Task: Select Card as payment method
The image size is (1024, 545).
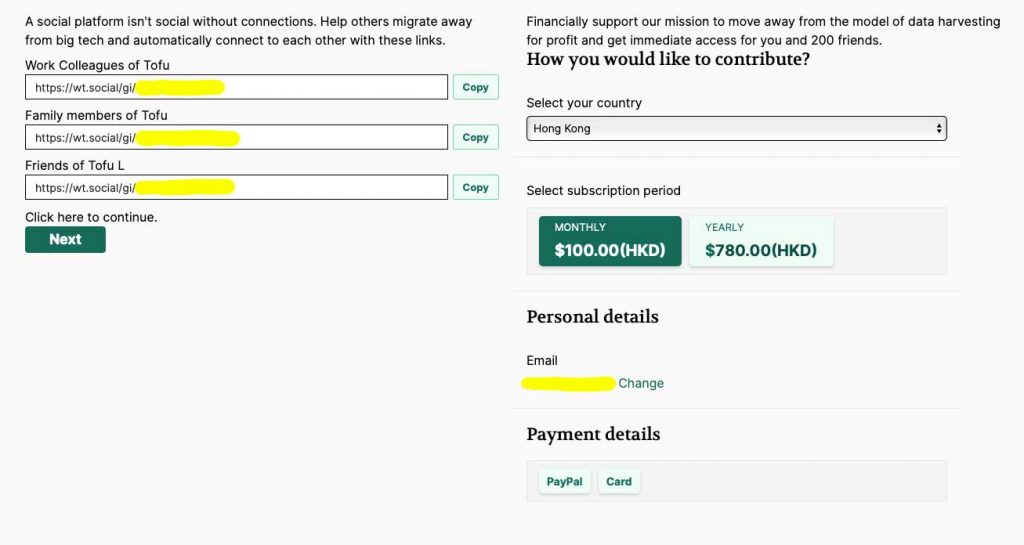Action: [x=619, y=481]
